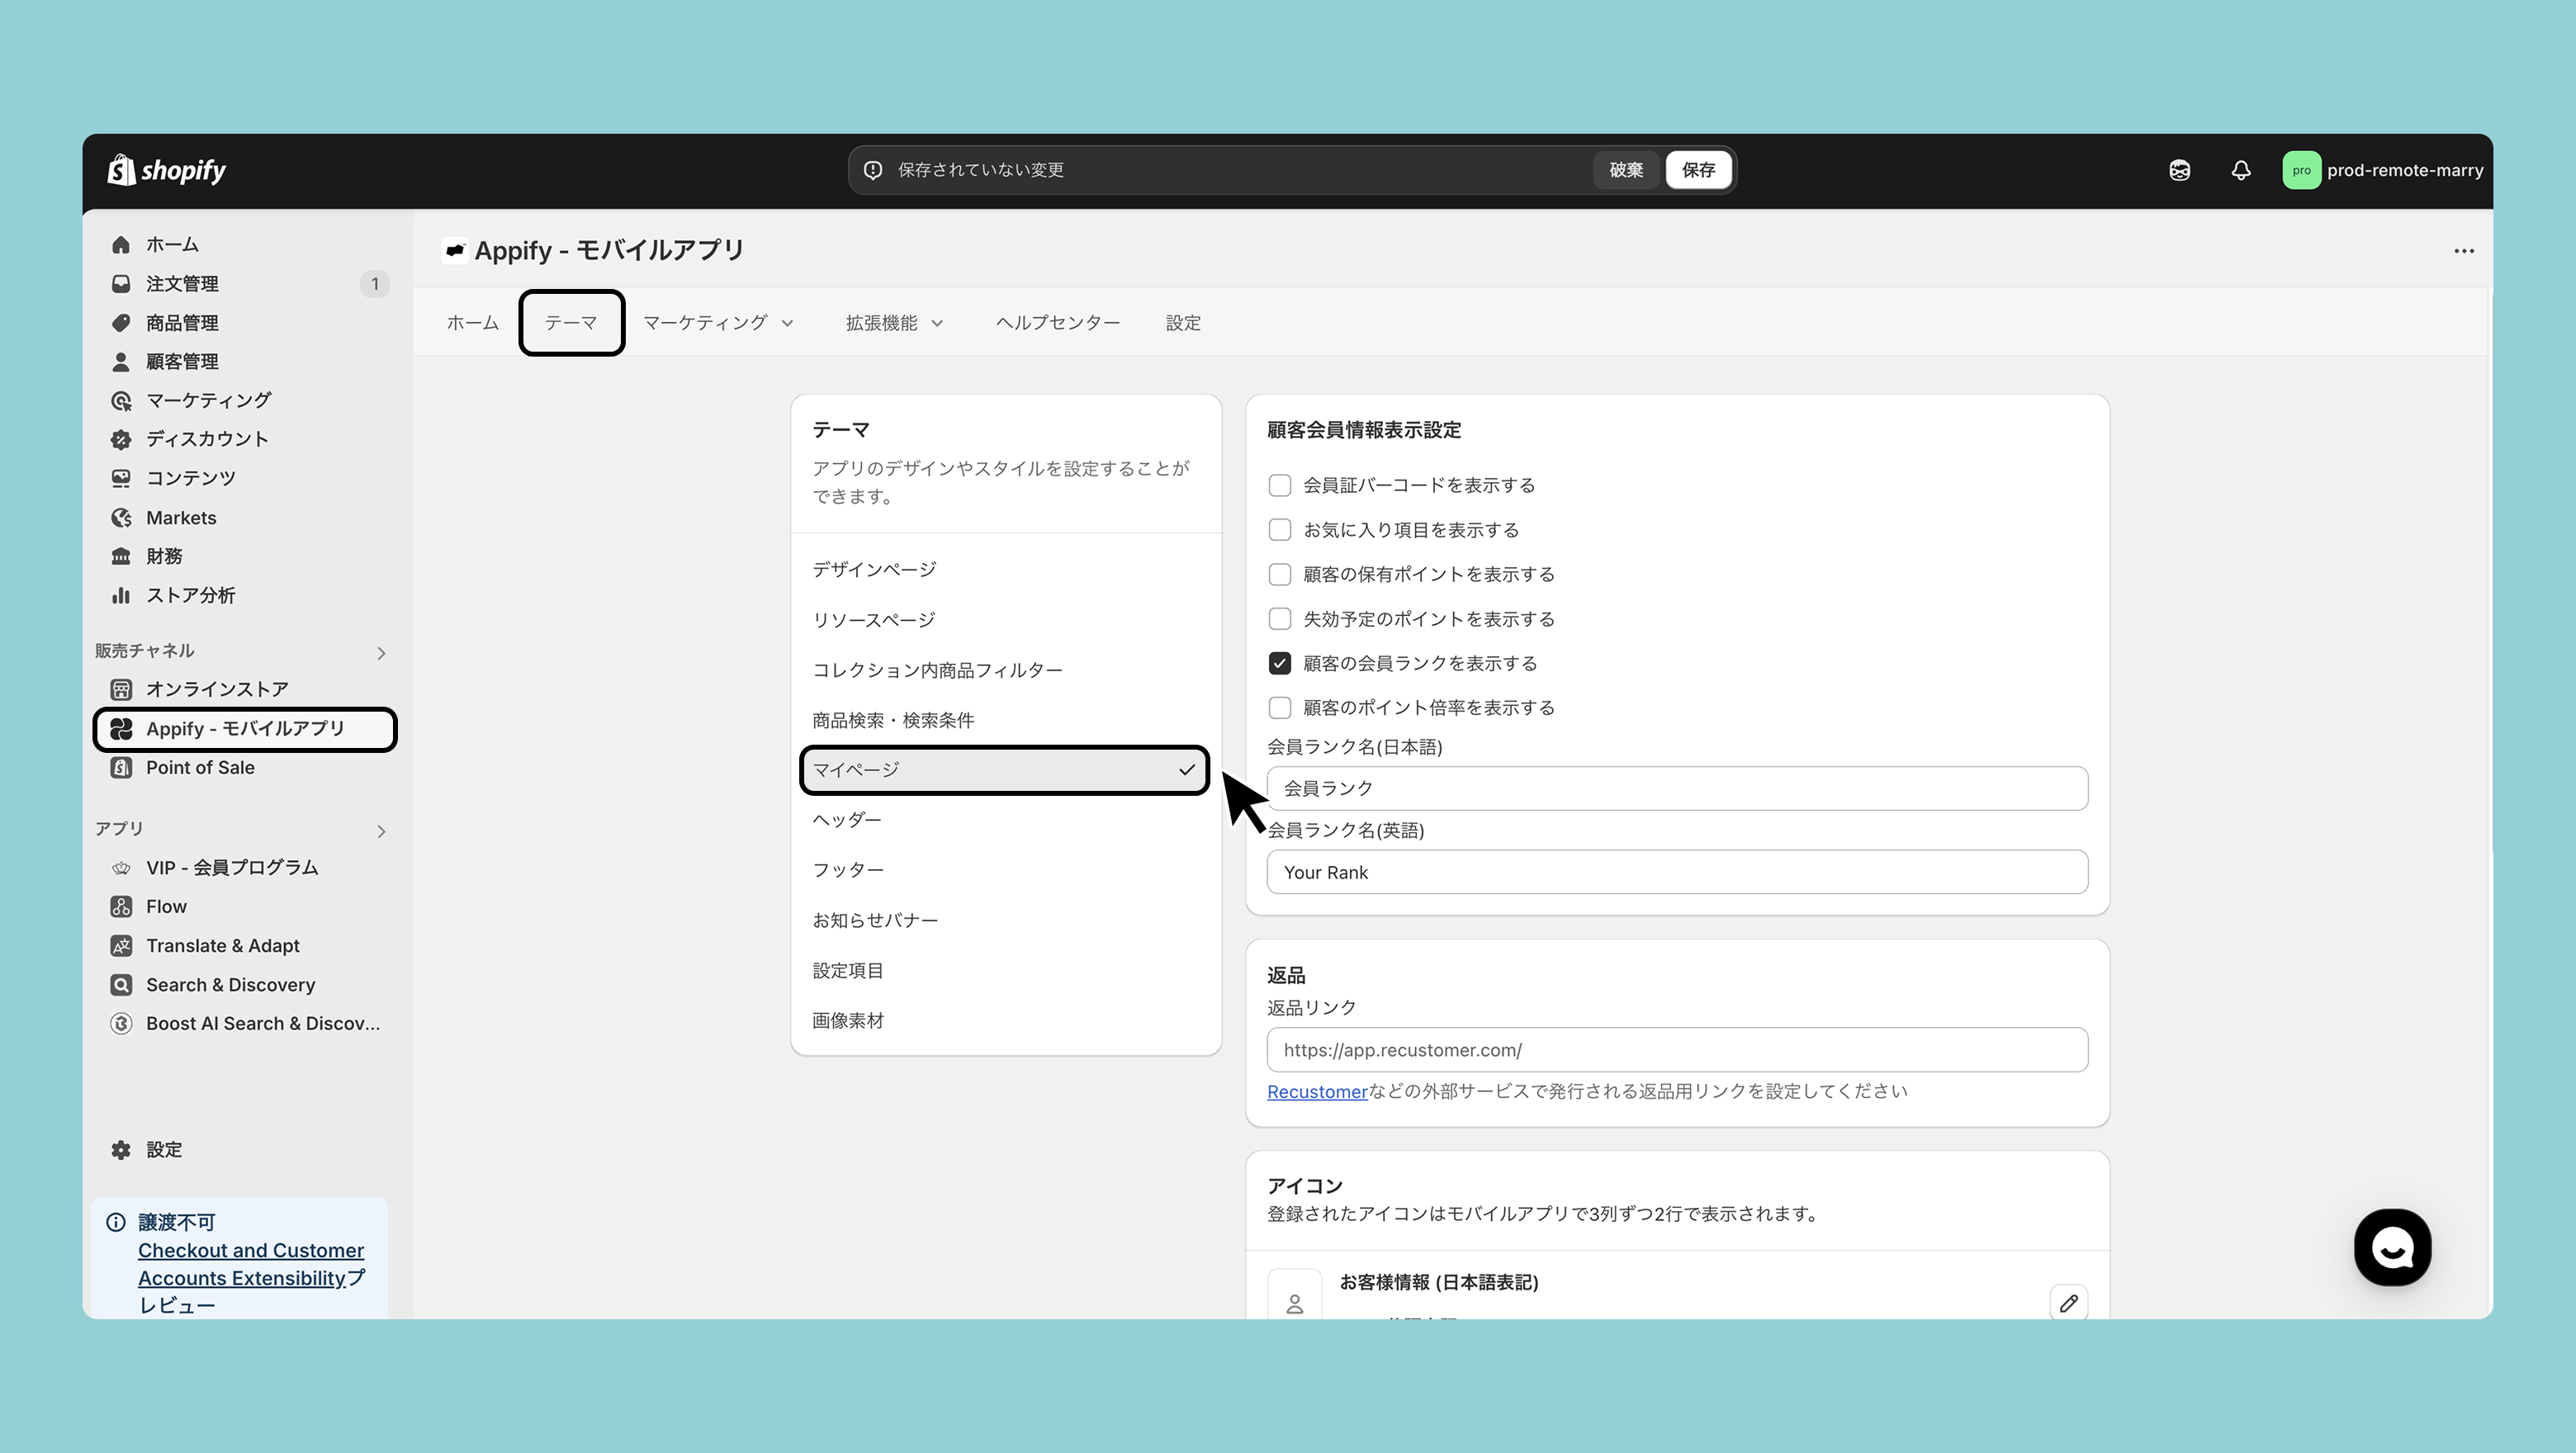Select マイページ menu item

pos(1004,770)
